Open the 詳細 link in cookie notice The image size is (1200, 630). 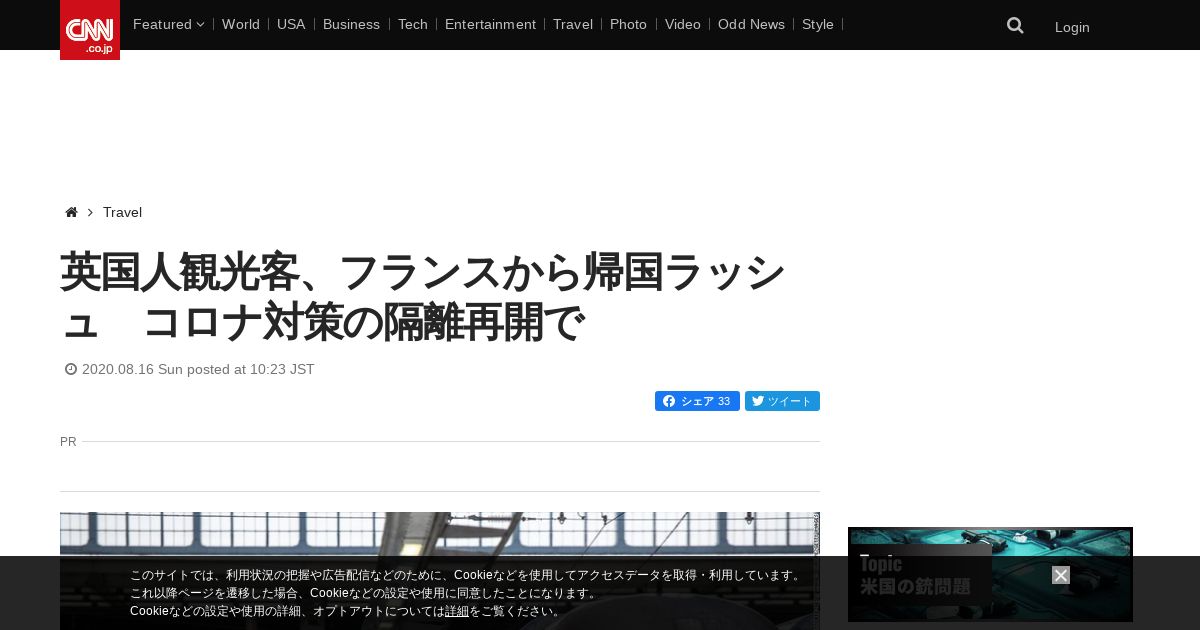coord(457,611)
